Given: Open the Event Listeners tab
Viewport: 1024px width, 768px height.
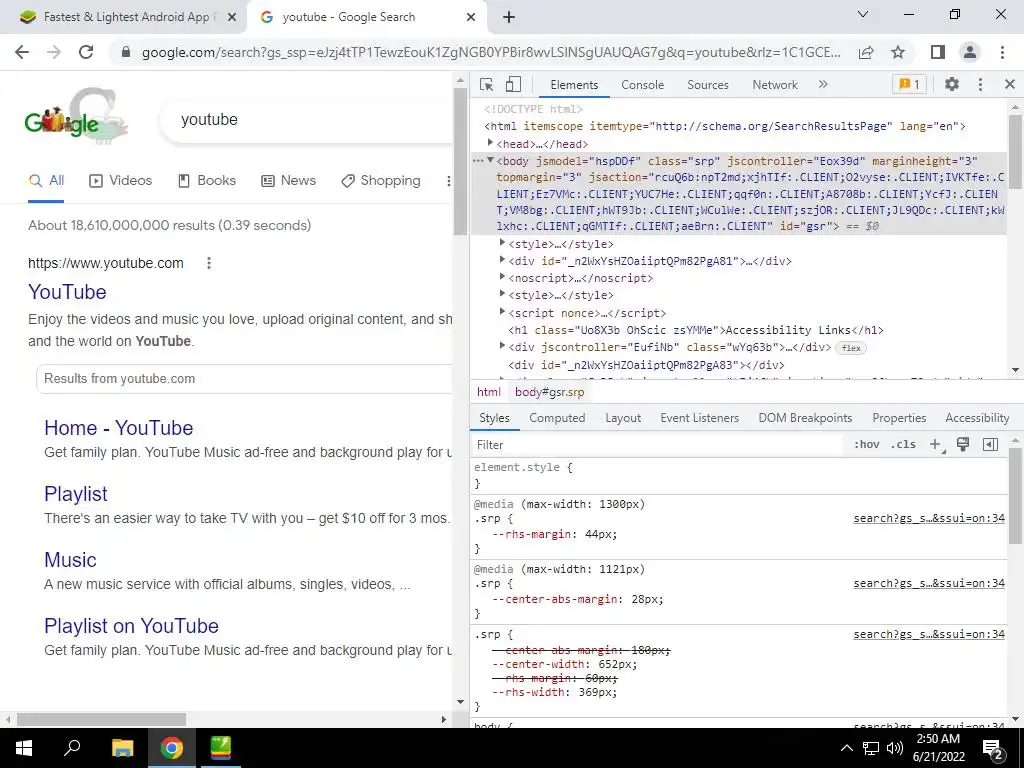Looking at the screenshot, I should pos(699,418).
